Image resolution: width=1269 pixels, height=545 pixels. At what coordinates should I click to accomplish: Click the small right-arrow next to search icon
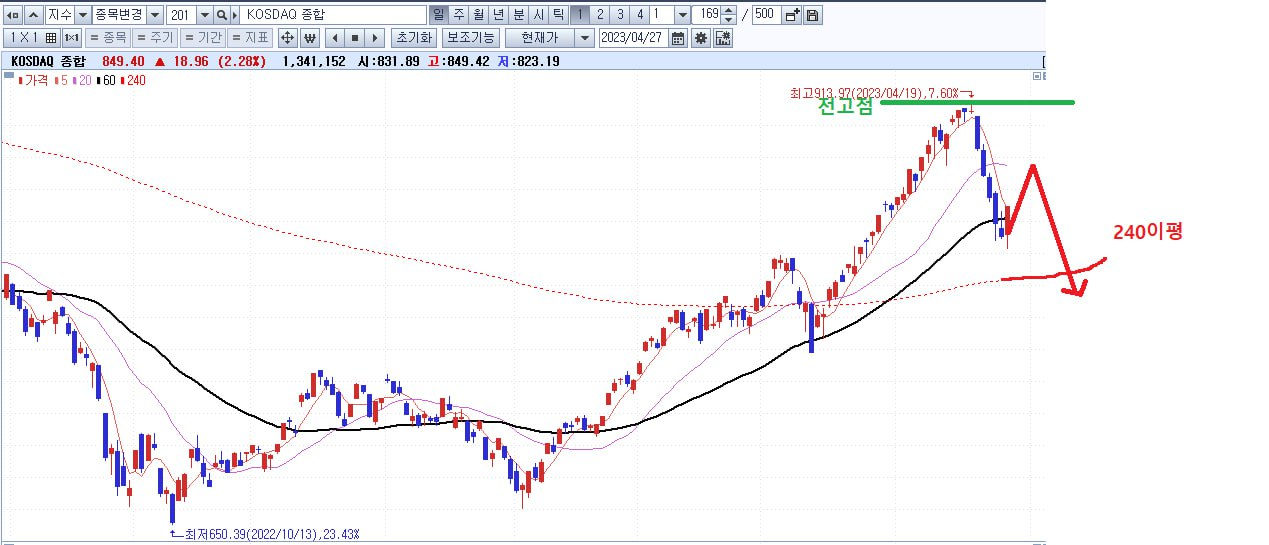click(x=235, y=15)
